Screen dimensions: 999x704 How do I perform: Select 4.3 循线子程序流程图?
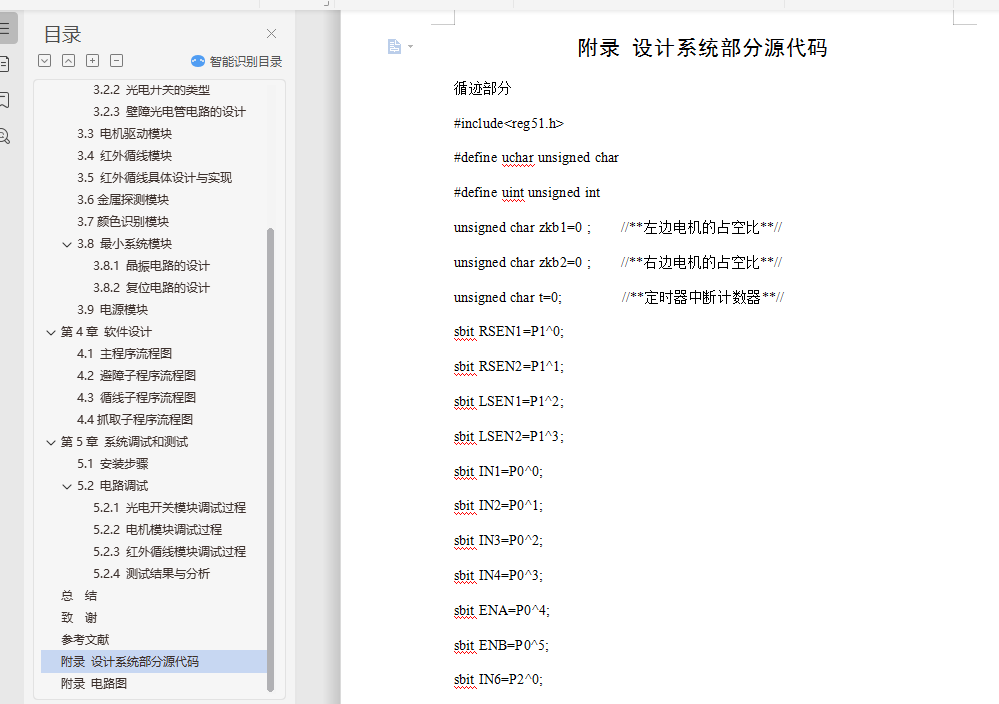point(136,398)
